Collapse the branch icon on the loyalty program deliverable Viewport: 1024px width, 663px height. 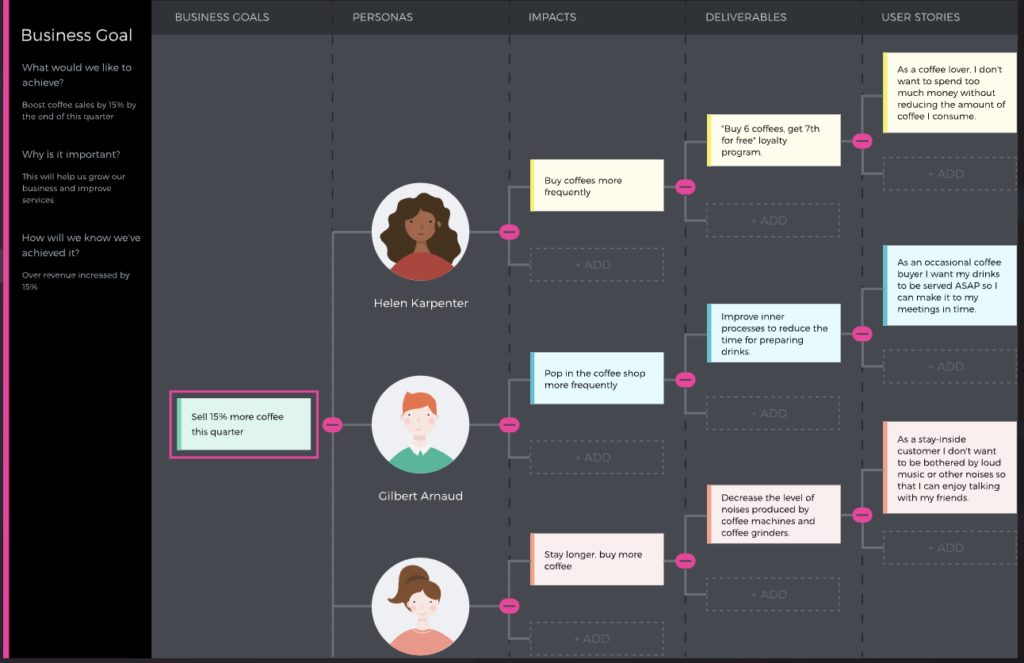point(861,141)
